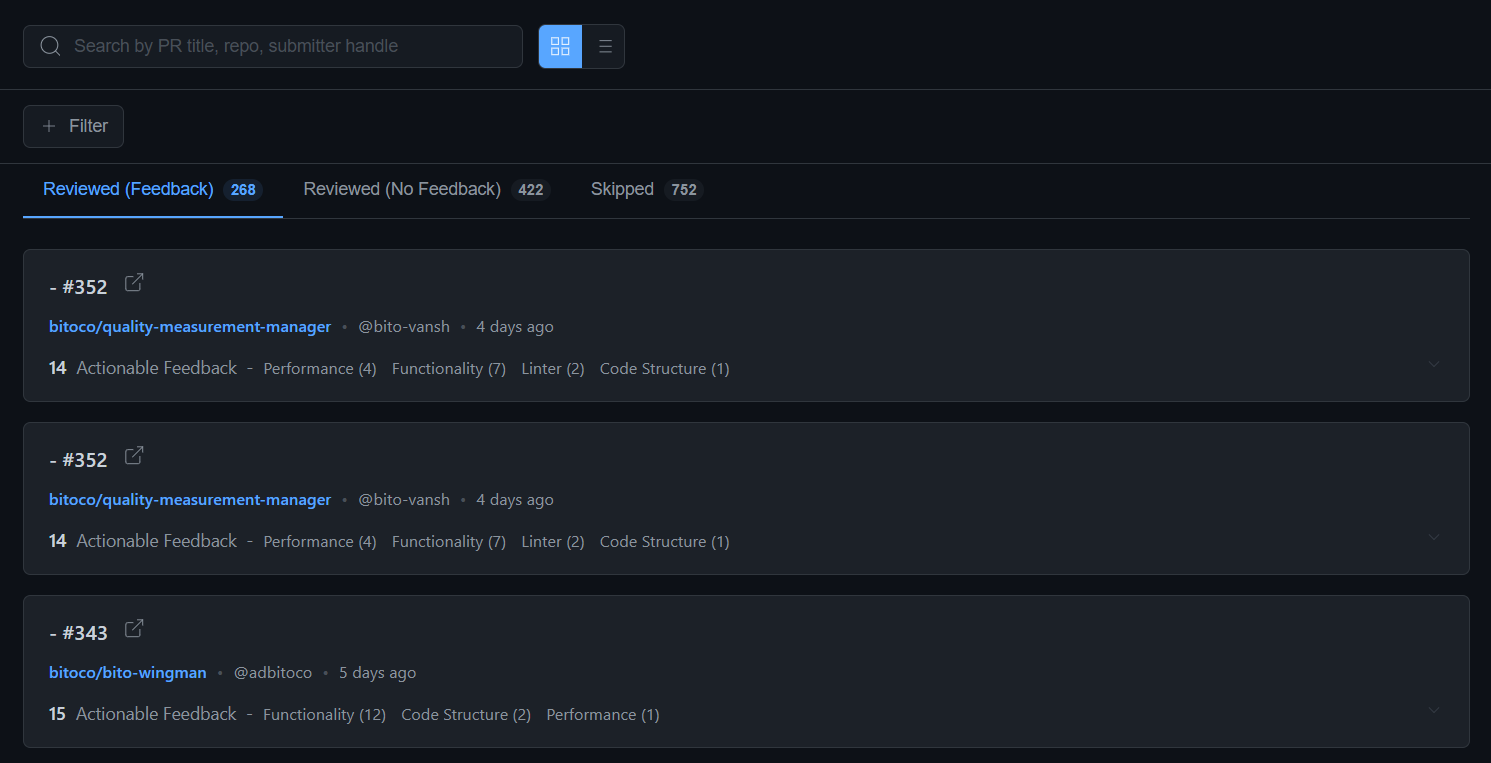Open the Skipped tab
Viewport: 1491px width, 763px height.
pos(622,189)
